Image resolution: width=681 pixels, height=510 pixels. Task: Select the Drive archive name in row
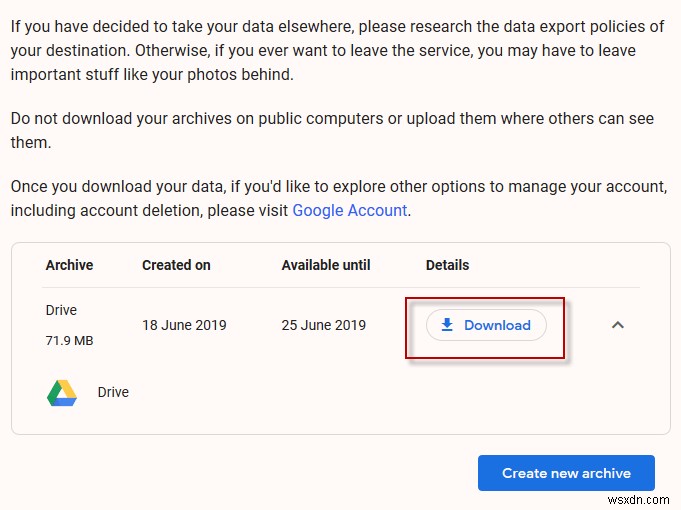(61, 310)
